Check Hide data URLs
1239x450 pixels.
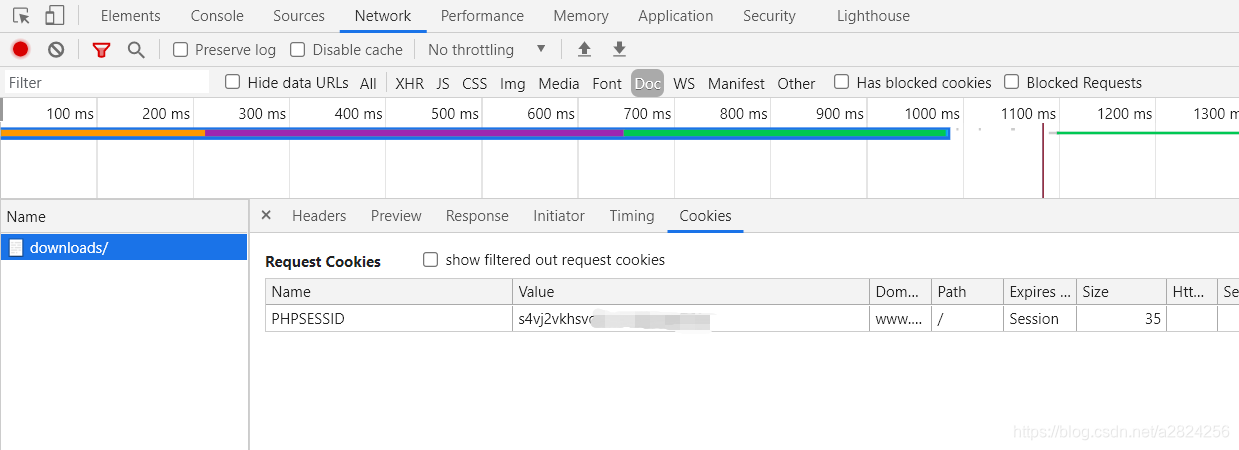pyautogui.click(x=232, y=82)
